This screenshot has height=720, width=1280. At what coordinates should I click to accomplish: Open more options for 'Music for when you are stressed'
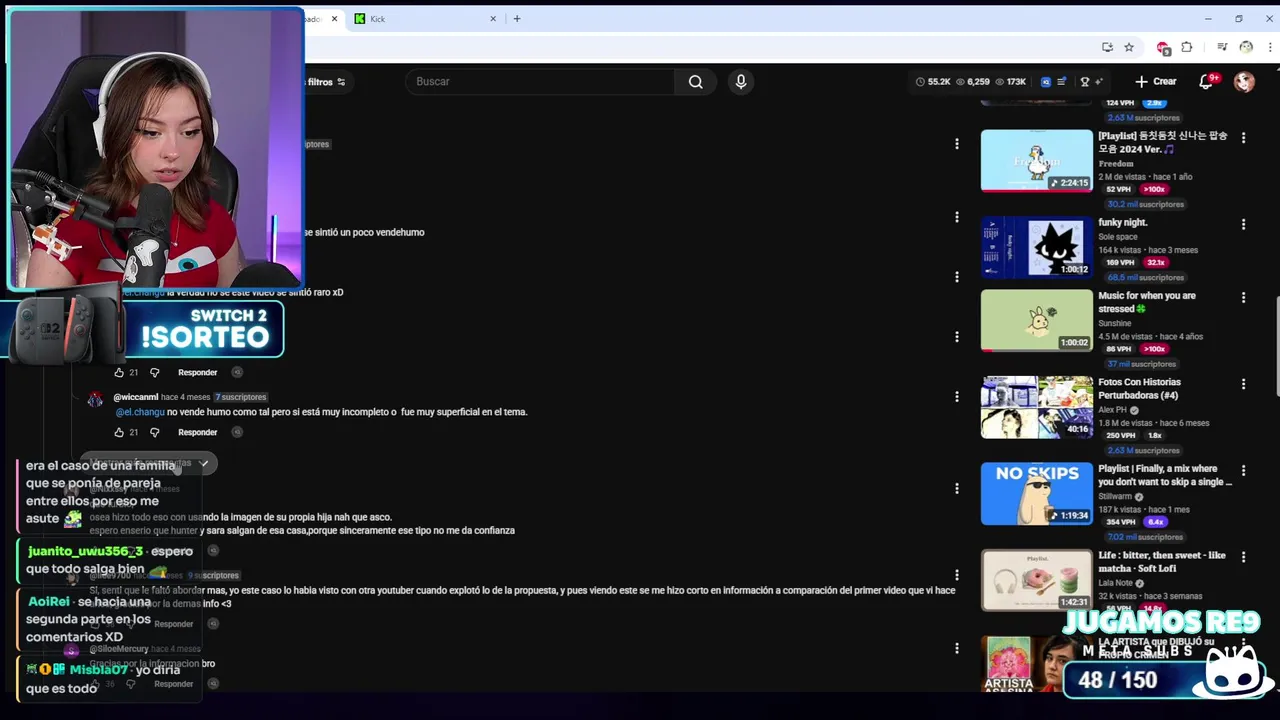point(1244,297)
